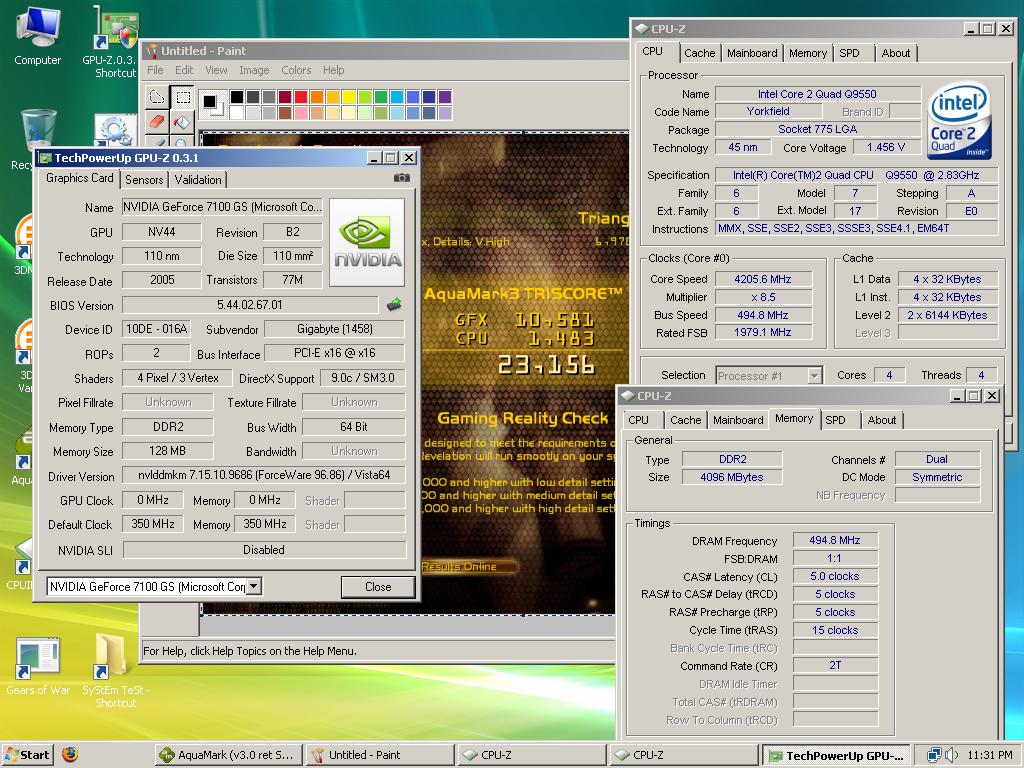Click the Paint title bar palette icon

[152, 51]
